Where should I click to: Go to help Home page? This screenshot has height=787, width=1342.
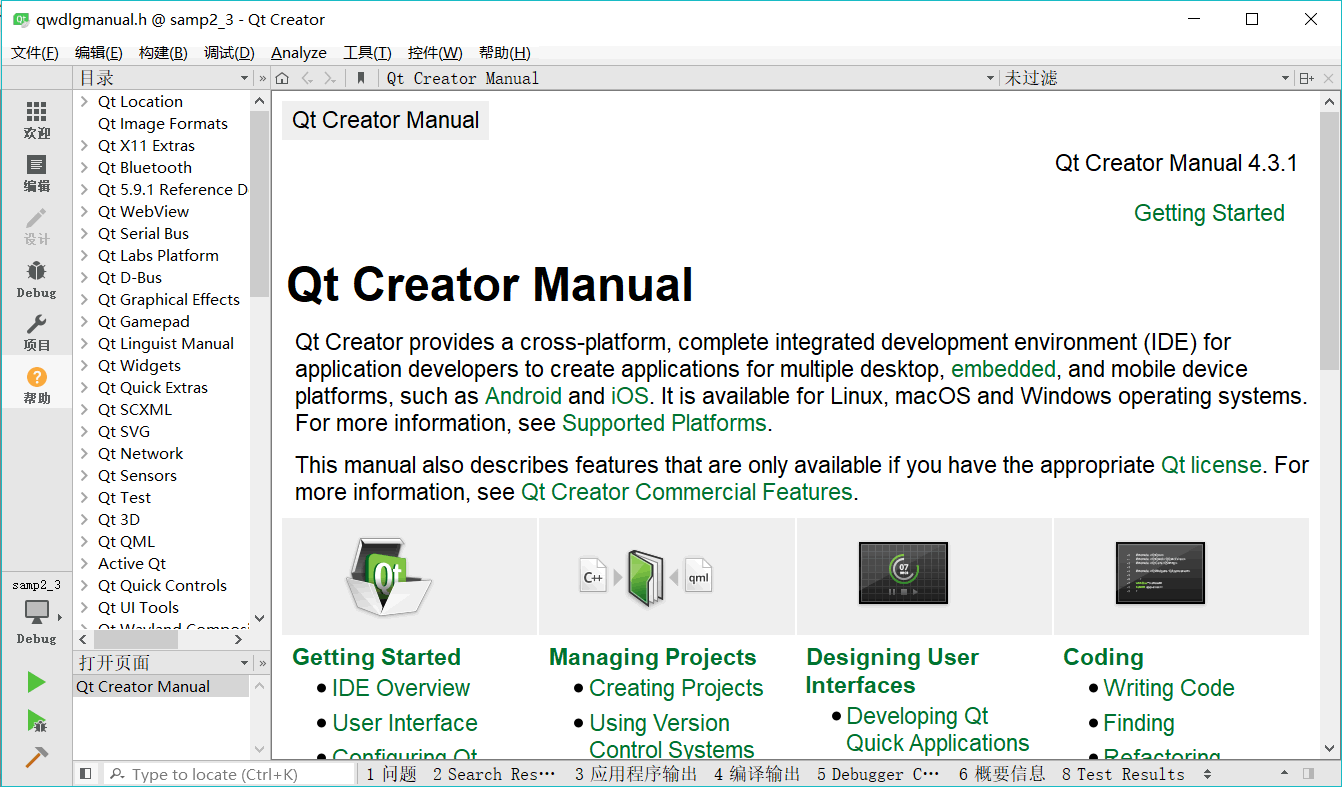click(283, 78)
